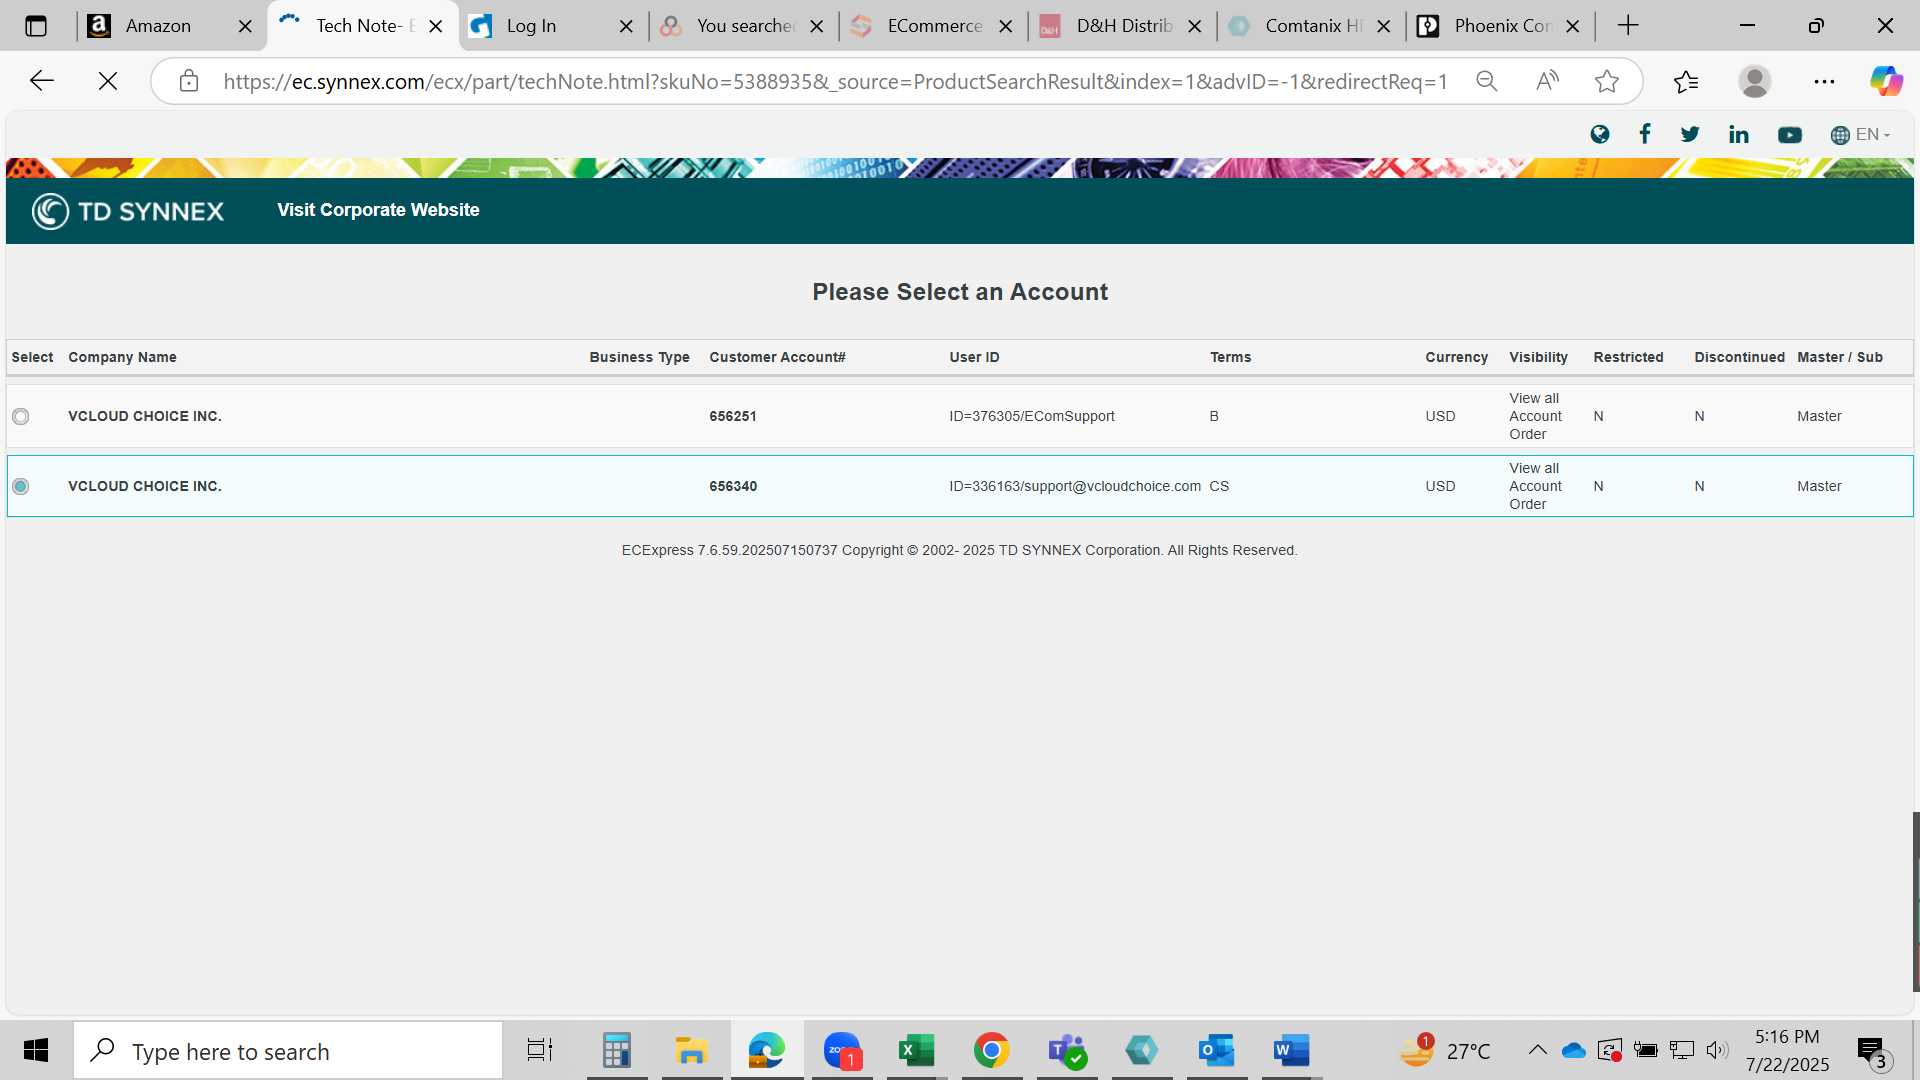Viewport: 1920px width, 1080px height.
Task: Click the Terms column header
Action: tap(1230, 357)
